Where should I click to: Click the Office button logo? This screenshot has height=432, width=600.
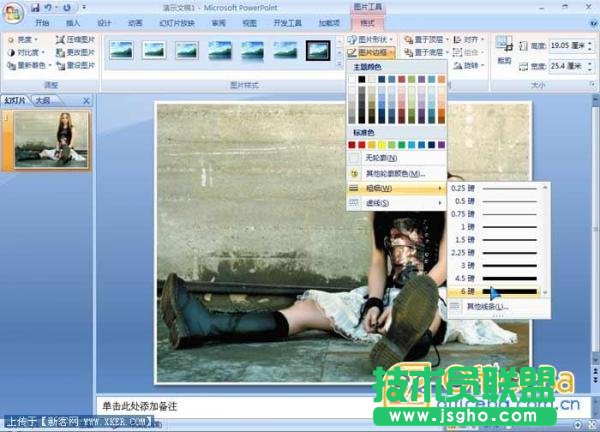[x=12, y=12]
